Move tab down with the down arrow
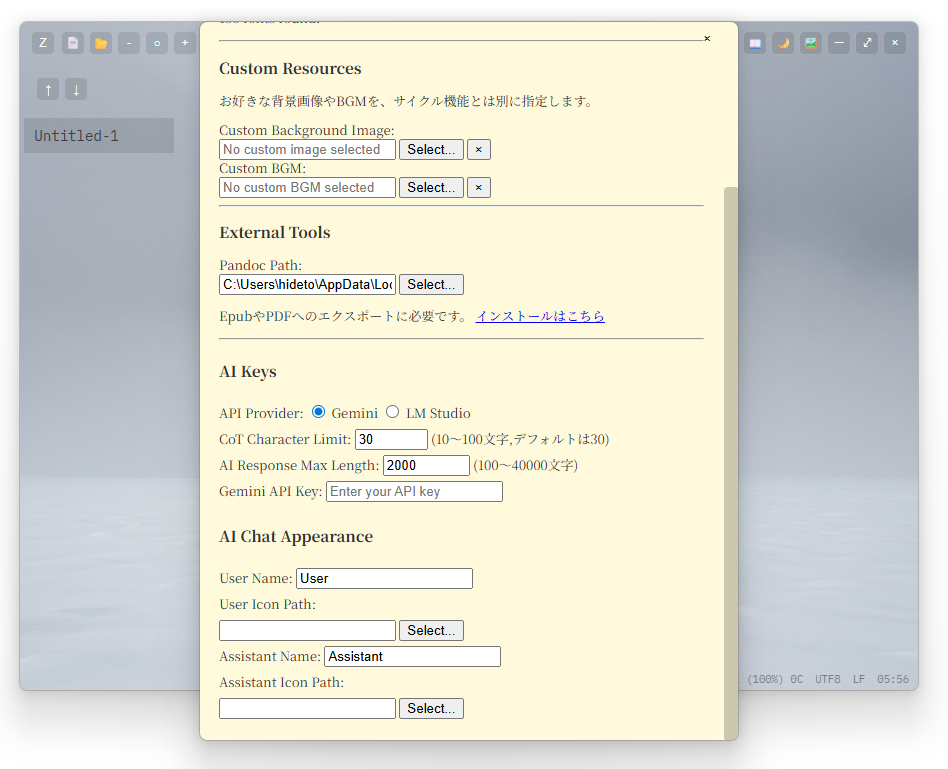Image resolution: width=948 pixels, height=769 pixels. tap(76, 89)
